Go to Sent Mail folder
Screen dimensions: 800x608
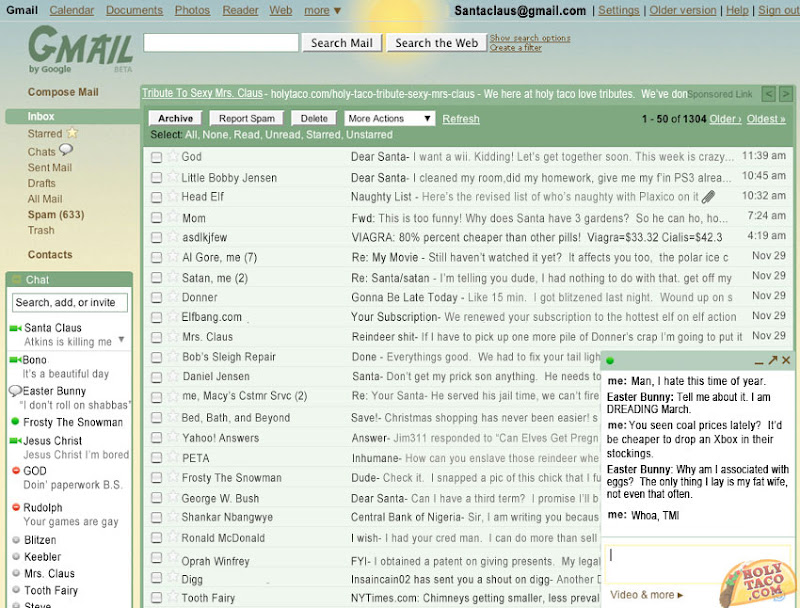point(49,167)
